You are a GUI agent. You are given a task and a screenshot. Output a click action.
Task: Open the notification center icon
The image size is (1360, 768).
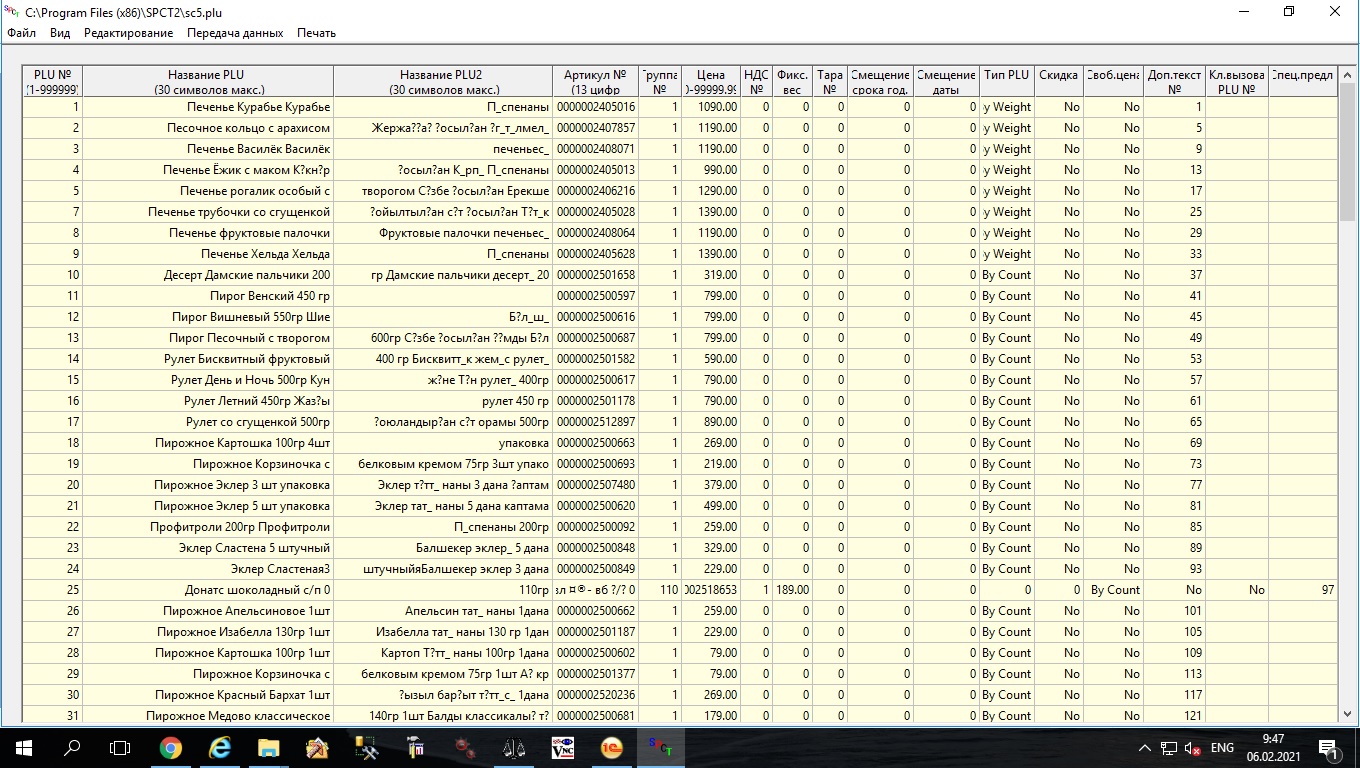pos(1329,748)
